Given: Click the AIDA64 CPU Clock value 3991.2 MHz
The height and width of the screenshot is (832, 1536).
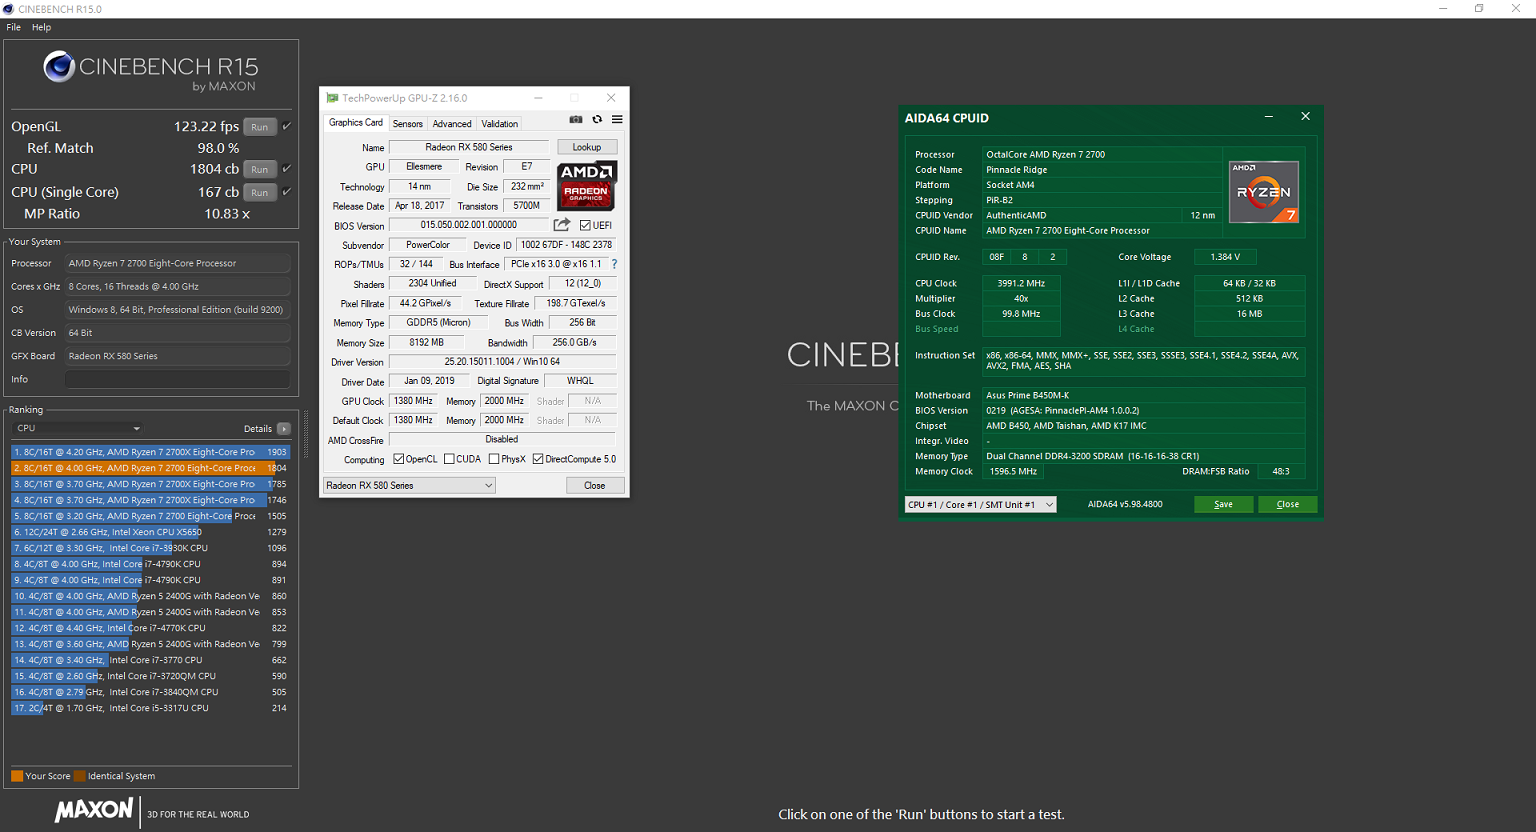Looking at the screenshot, I should [x=1021, y=283].
